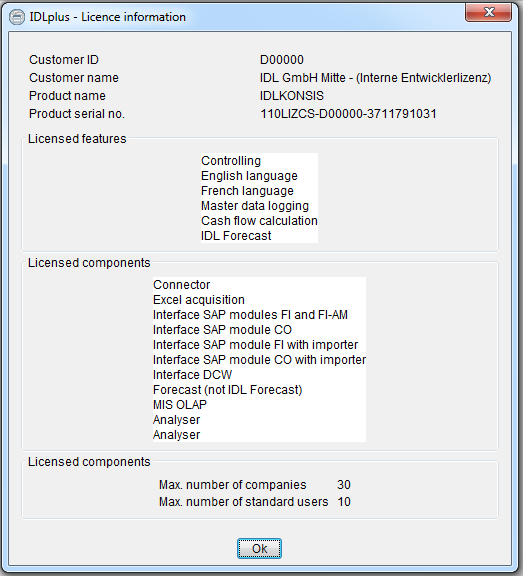
Task: Select Excel acquisition component
Action: (x=199, y=300)
